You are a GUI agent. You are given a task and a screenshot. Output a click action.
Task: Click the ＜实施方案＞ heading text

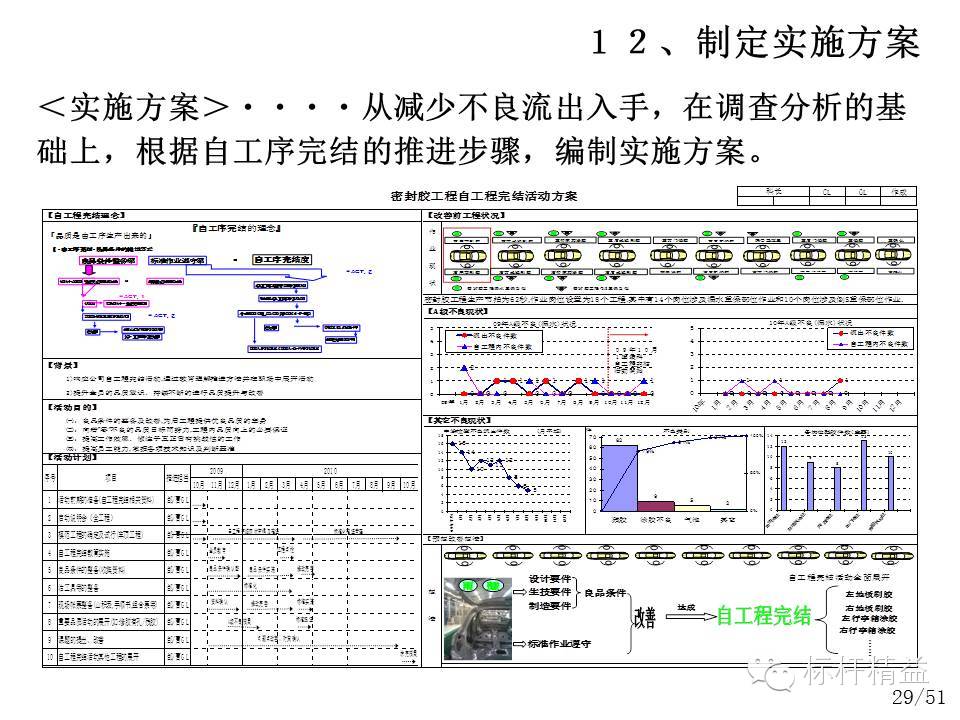tap(133, 108)
